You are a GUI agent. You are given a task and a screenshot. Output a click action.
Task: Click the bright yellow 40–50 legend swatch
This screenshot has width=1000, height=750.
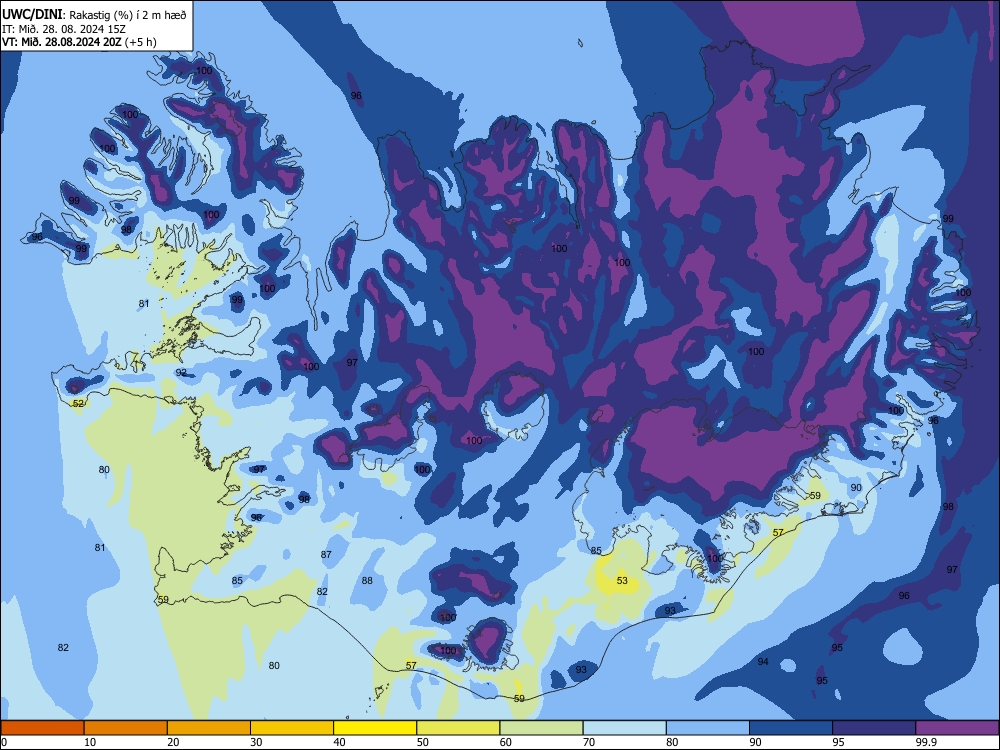click(x=375, y=728)
